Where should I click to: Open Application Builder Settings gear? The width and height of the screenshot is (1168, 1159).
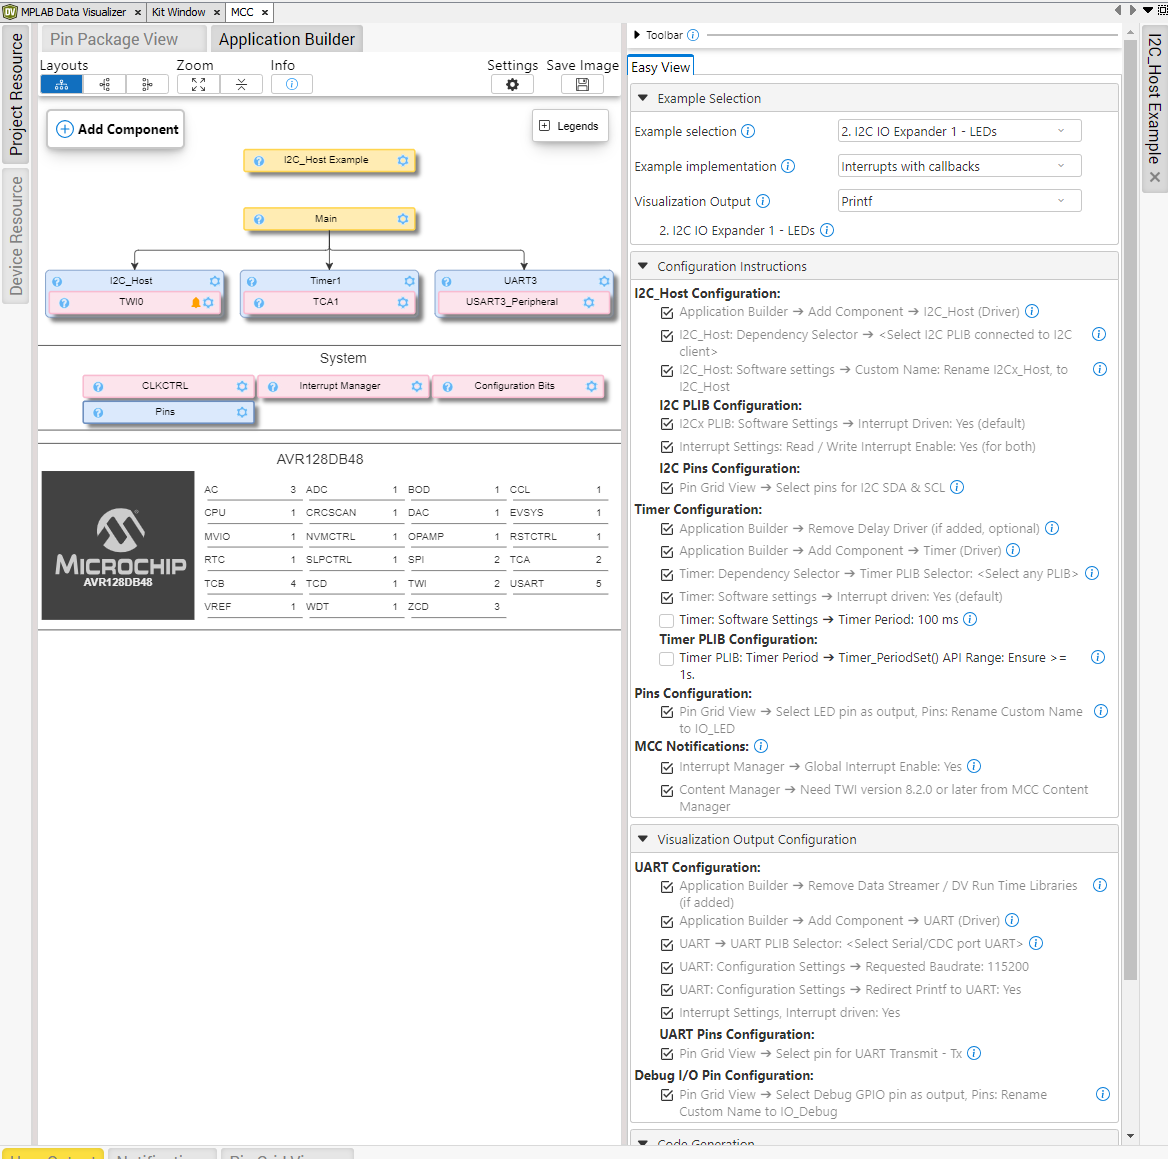(x=512, y=85)
